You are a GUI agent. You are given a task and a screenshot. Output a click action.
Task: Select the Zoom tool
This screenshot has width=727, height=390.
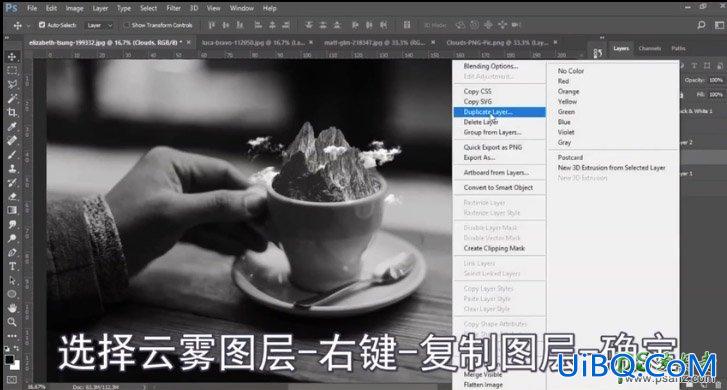[12, 322]
